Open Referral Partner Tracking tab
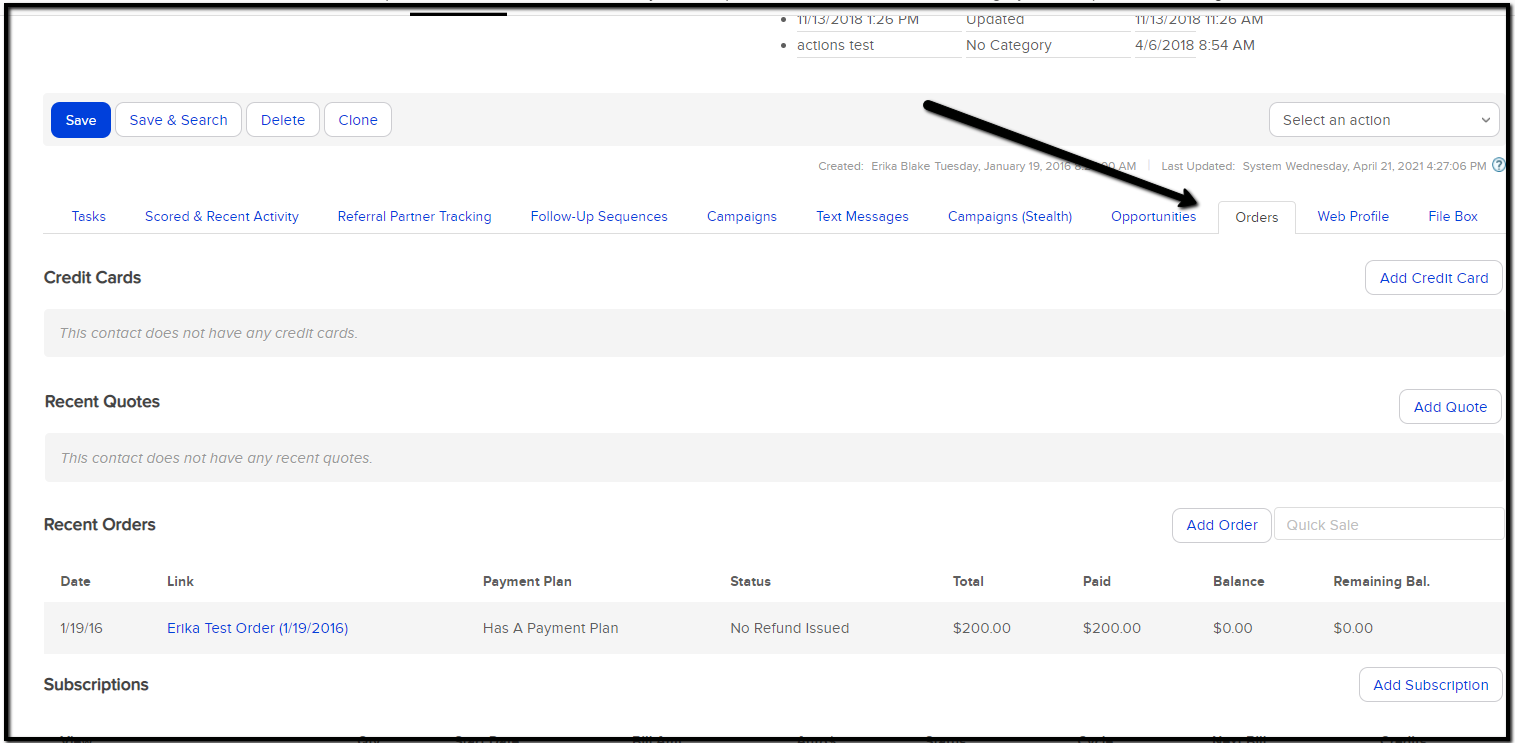 pos(414,216)
